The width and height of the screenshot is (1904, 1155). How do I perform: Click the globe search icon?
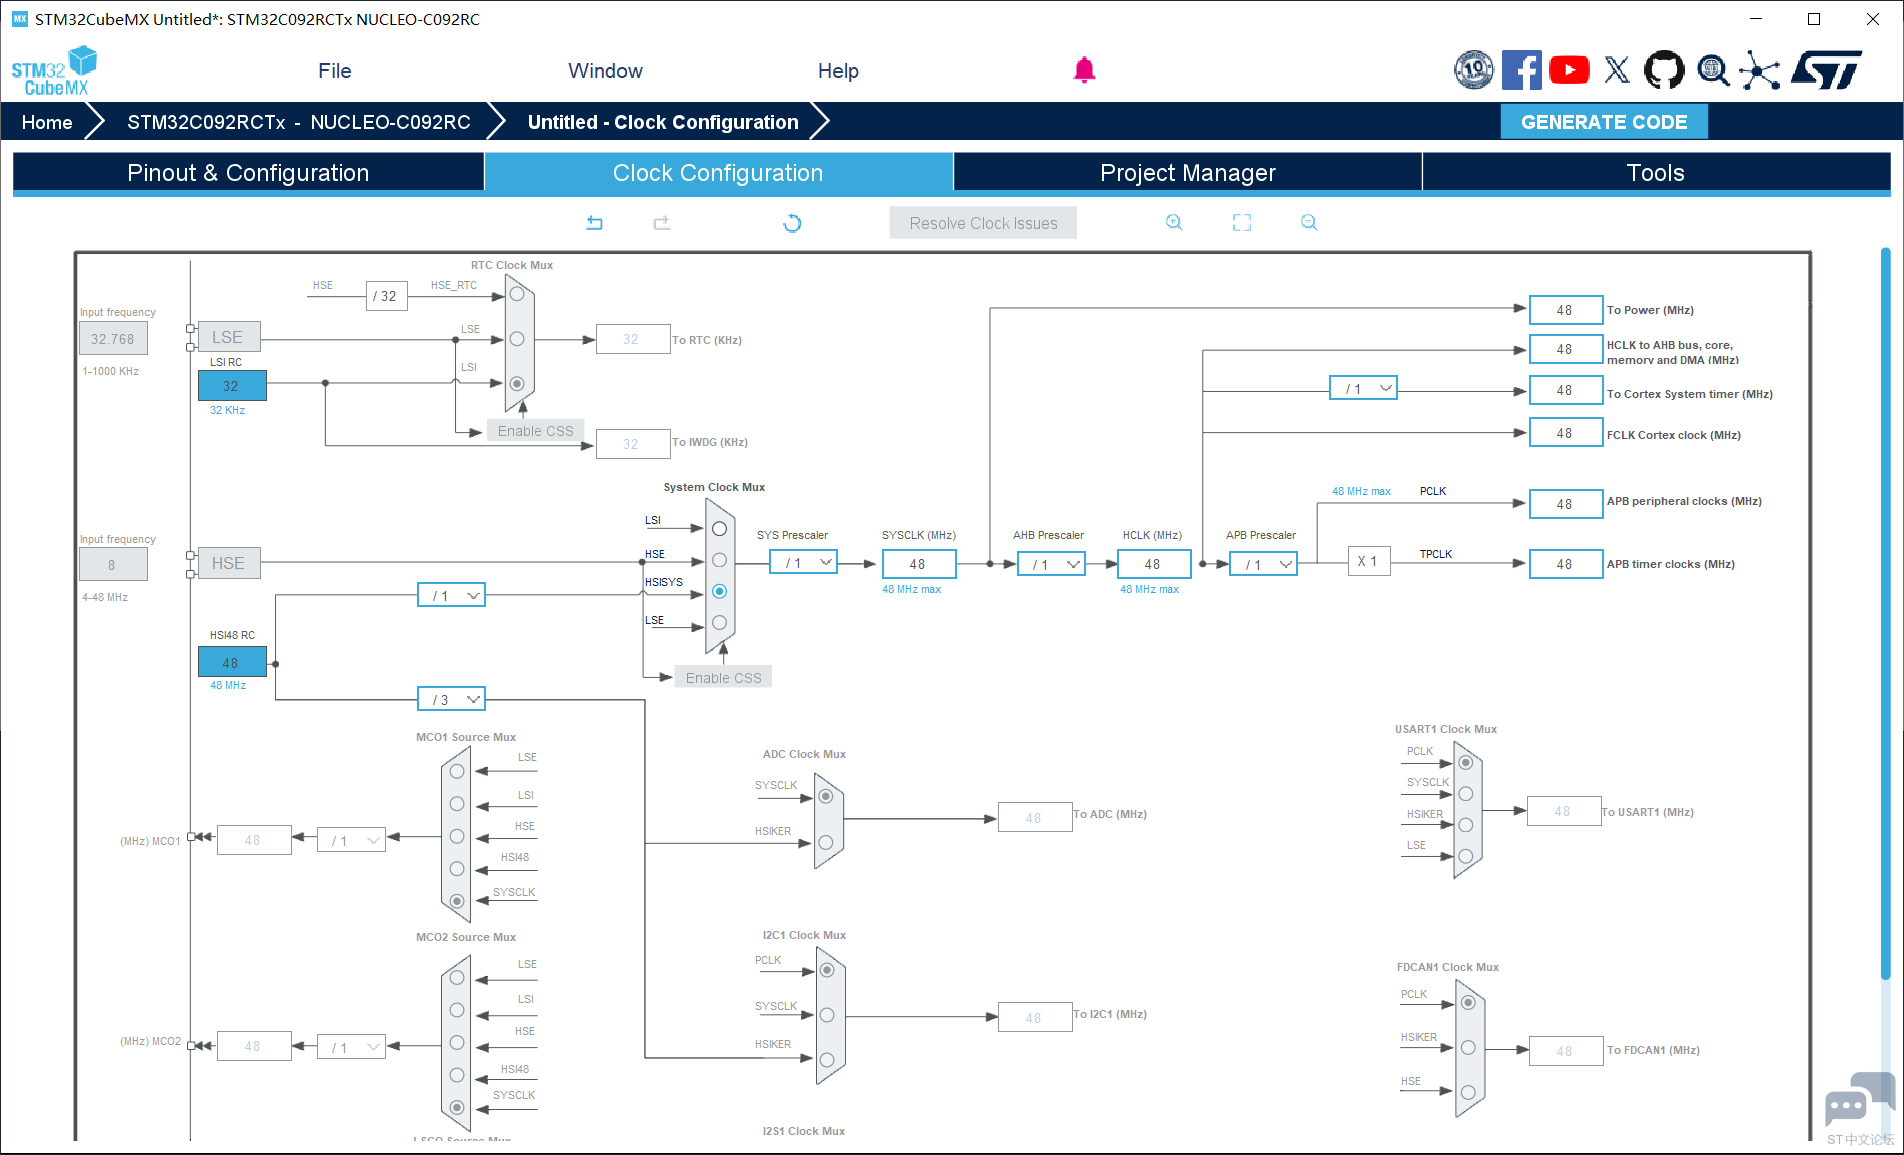(x=1713, y=70)
